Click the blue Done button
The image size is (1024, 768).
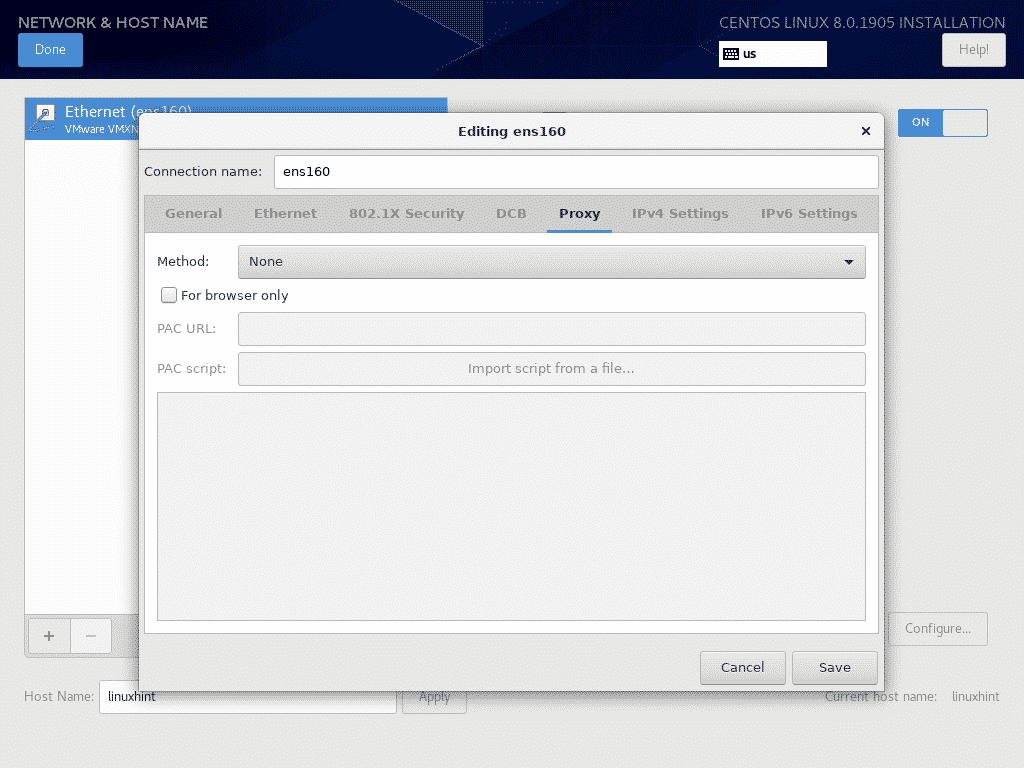point(50,50)
